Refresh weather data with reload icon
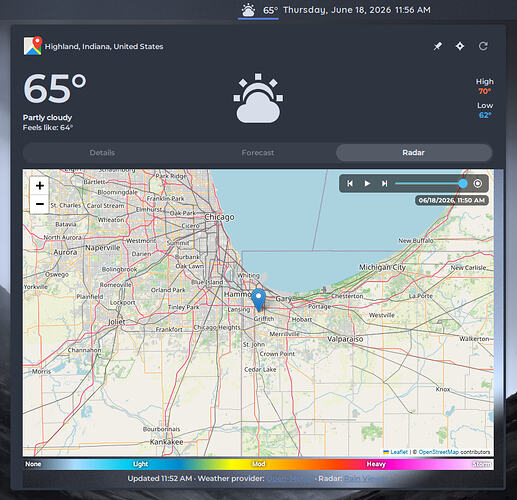This screenshot has height=500, width=517. point(483,46)
